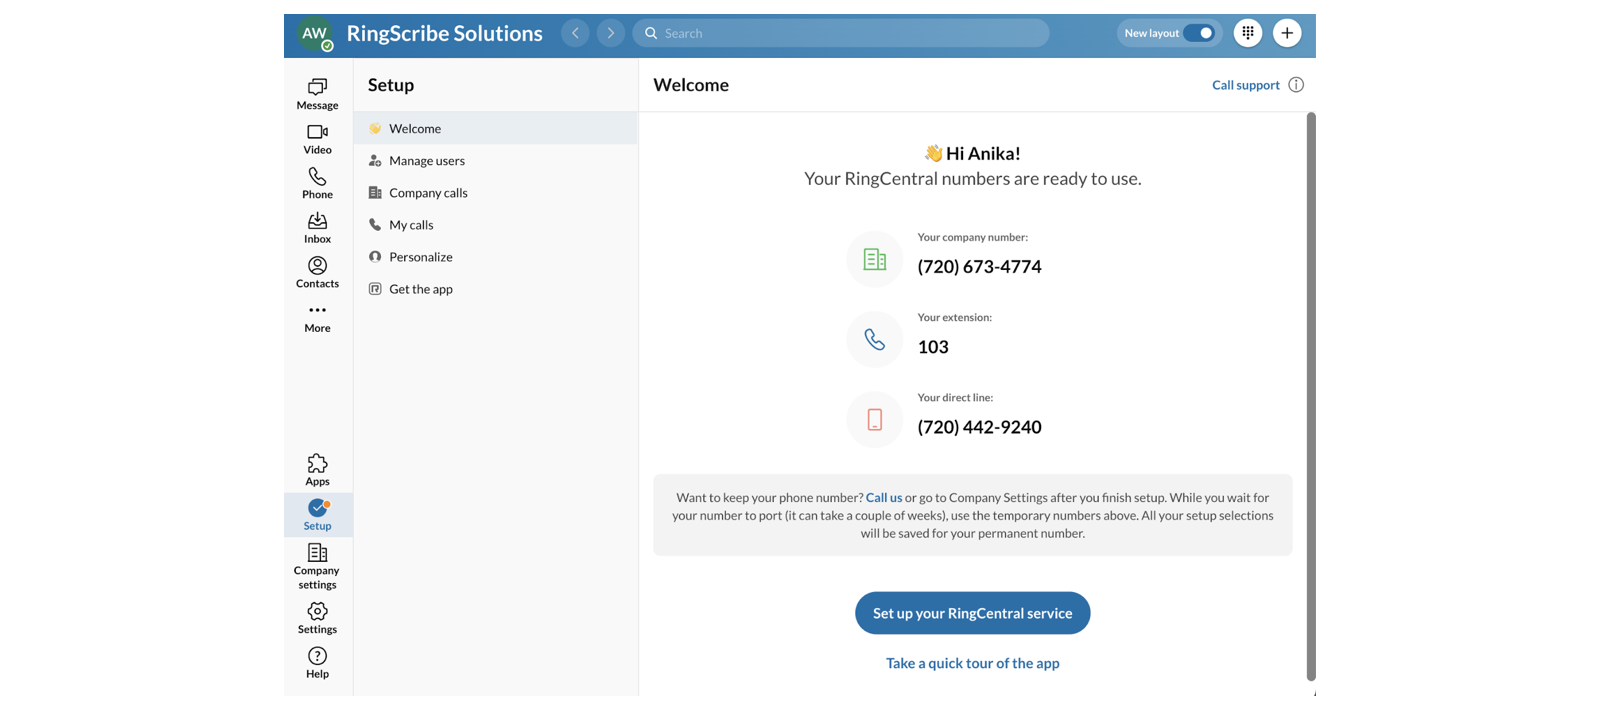
Task: Open the dial pad grid icon
Action: 1247,33
